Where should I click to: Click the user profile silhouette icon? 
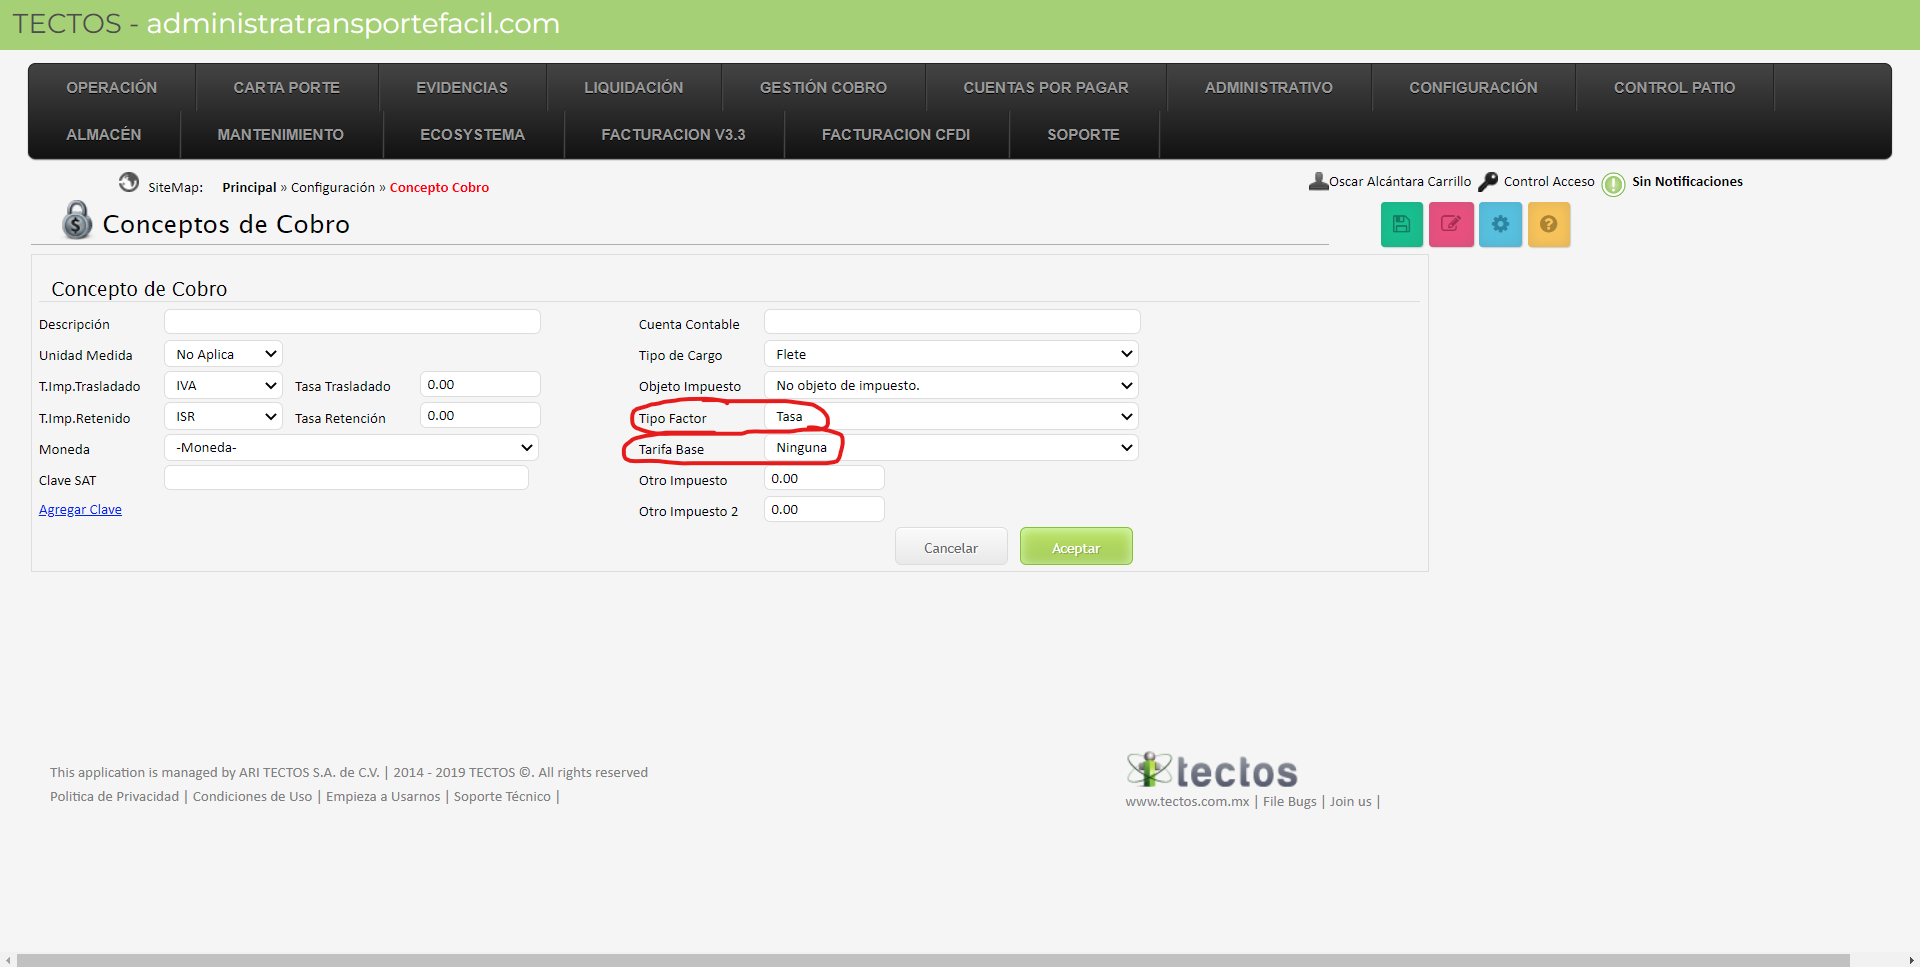1318,181
